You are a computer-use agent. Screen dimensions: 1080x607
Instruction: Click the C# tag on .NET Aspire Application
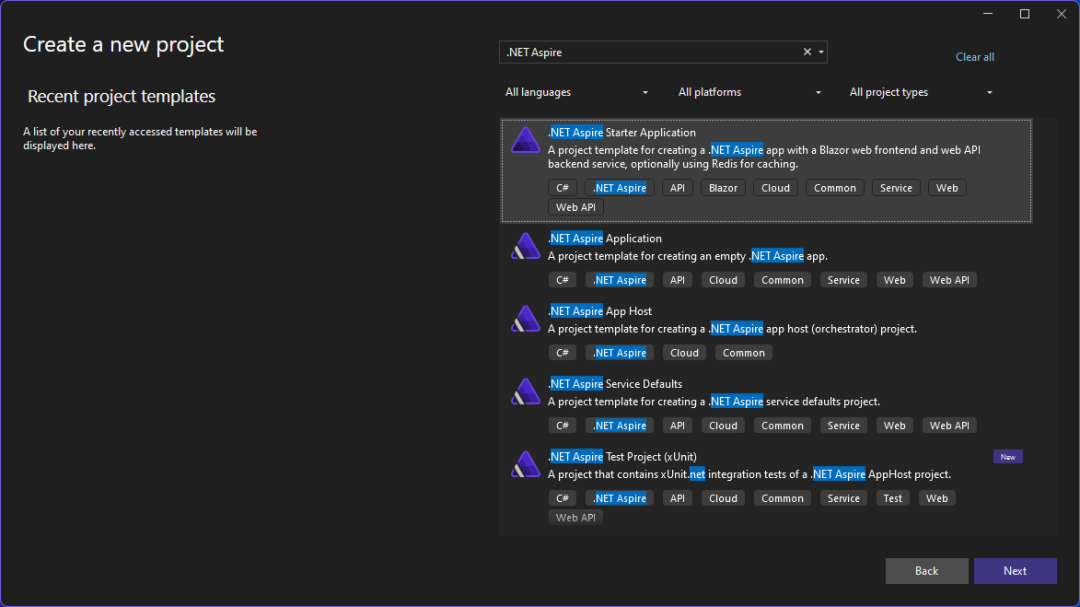point(562,280)
